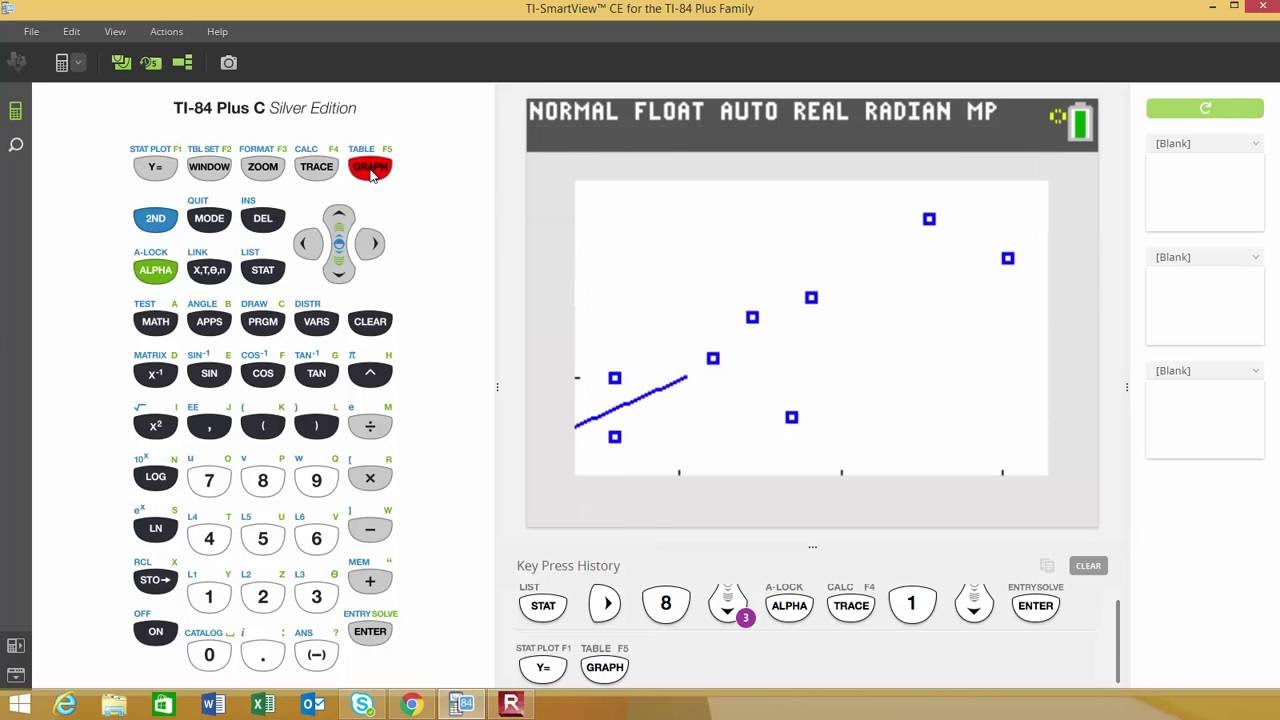Click the SIN key
1280x720 pixels.
(209, 374)
